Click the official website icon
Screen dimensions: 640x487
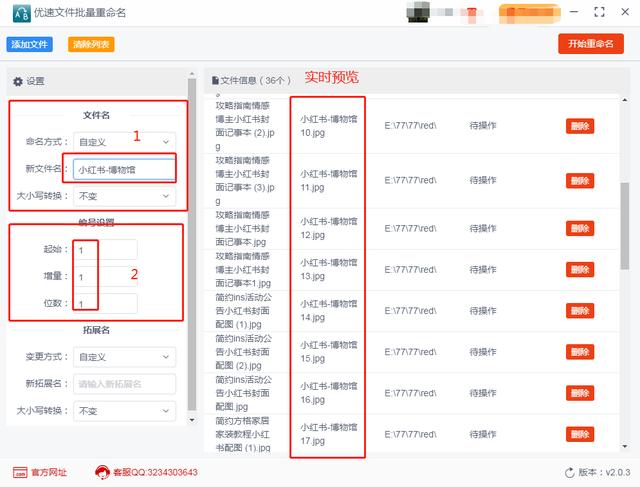(20, 473)
